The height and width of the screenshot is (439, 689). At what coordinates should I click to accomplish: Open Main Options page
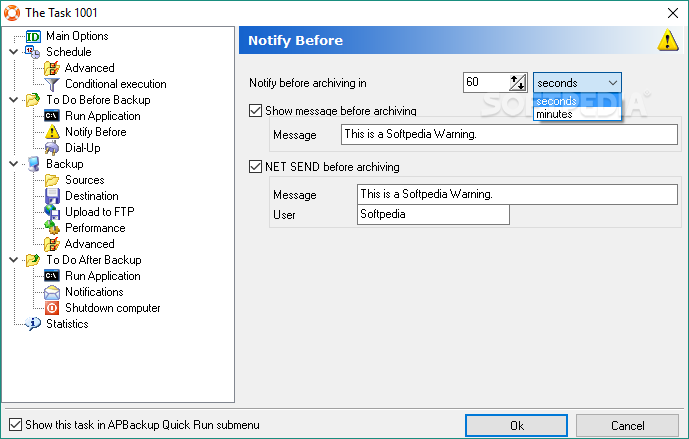(x=77, y=36)
